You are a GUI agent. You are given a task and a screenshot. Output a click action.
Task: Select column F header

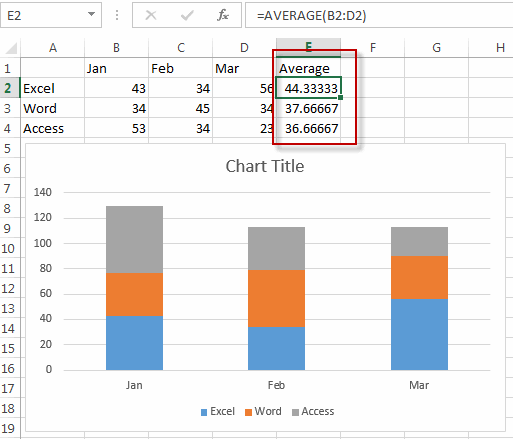372,48
